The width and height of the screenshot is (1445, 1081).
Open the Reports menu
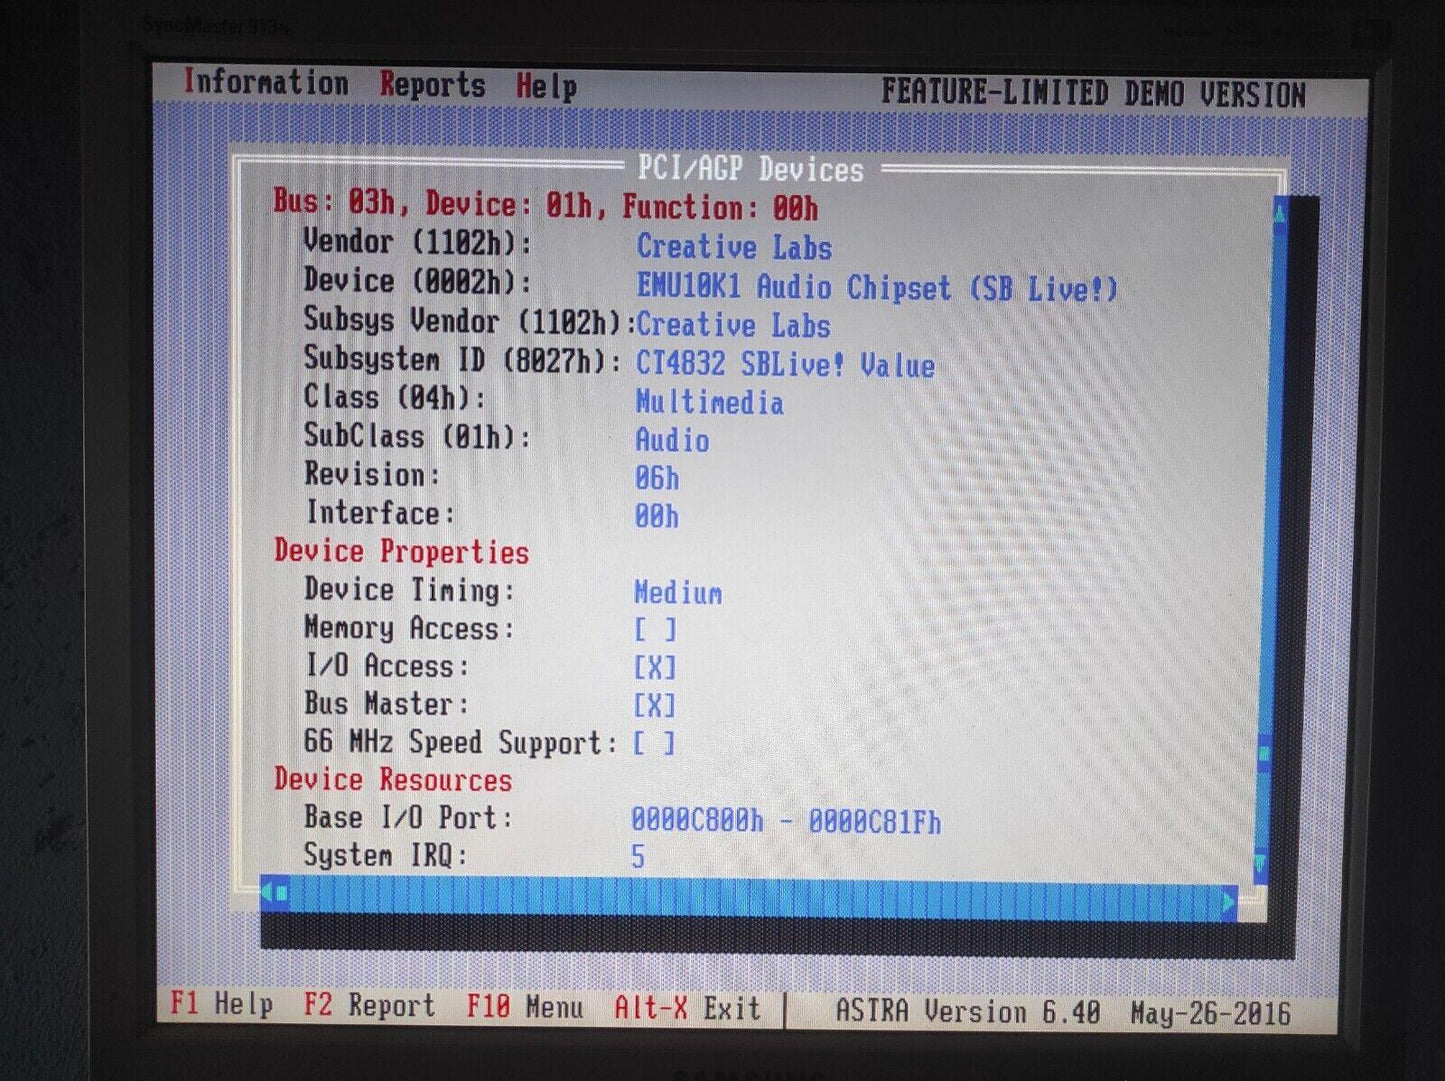pos(432,86)
